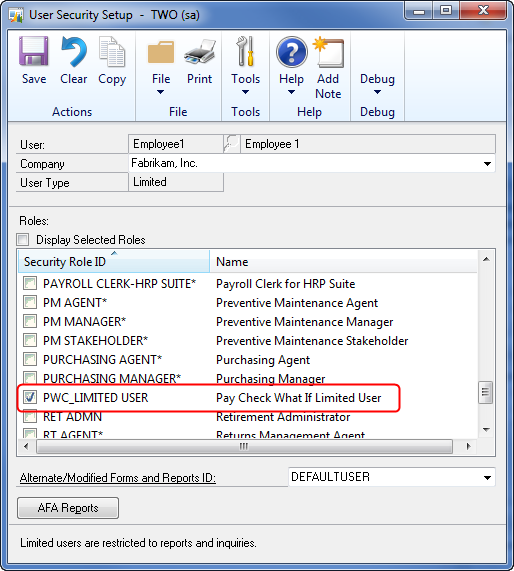
Task: Open the DEFAULTUSER forms and reports dropdown
Action: [x=487, y=477]
